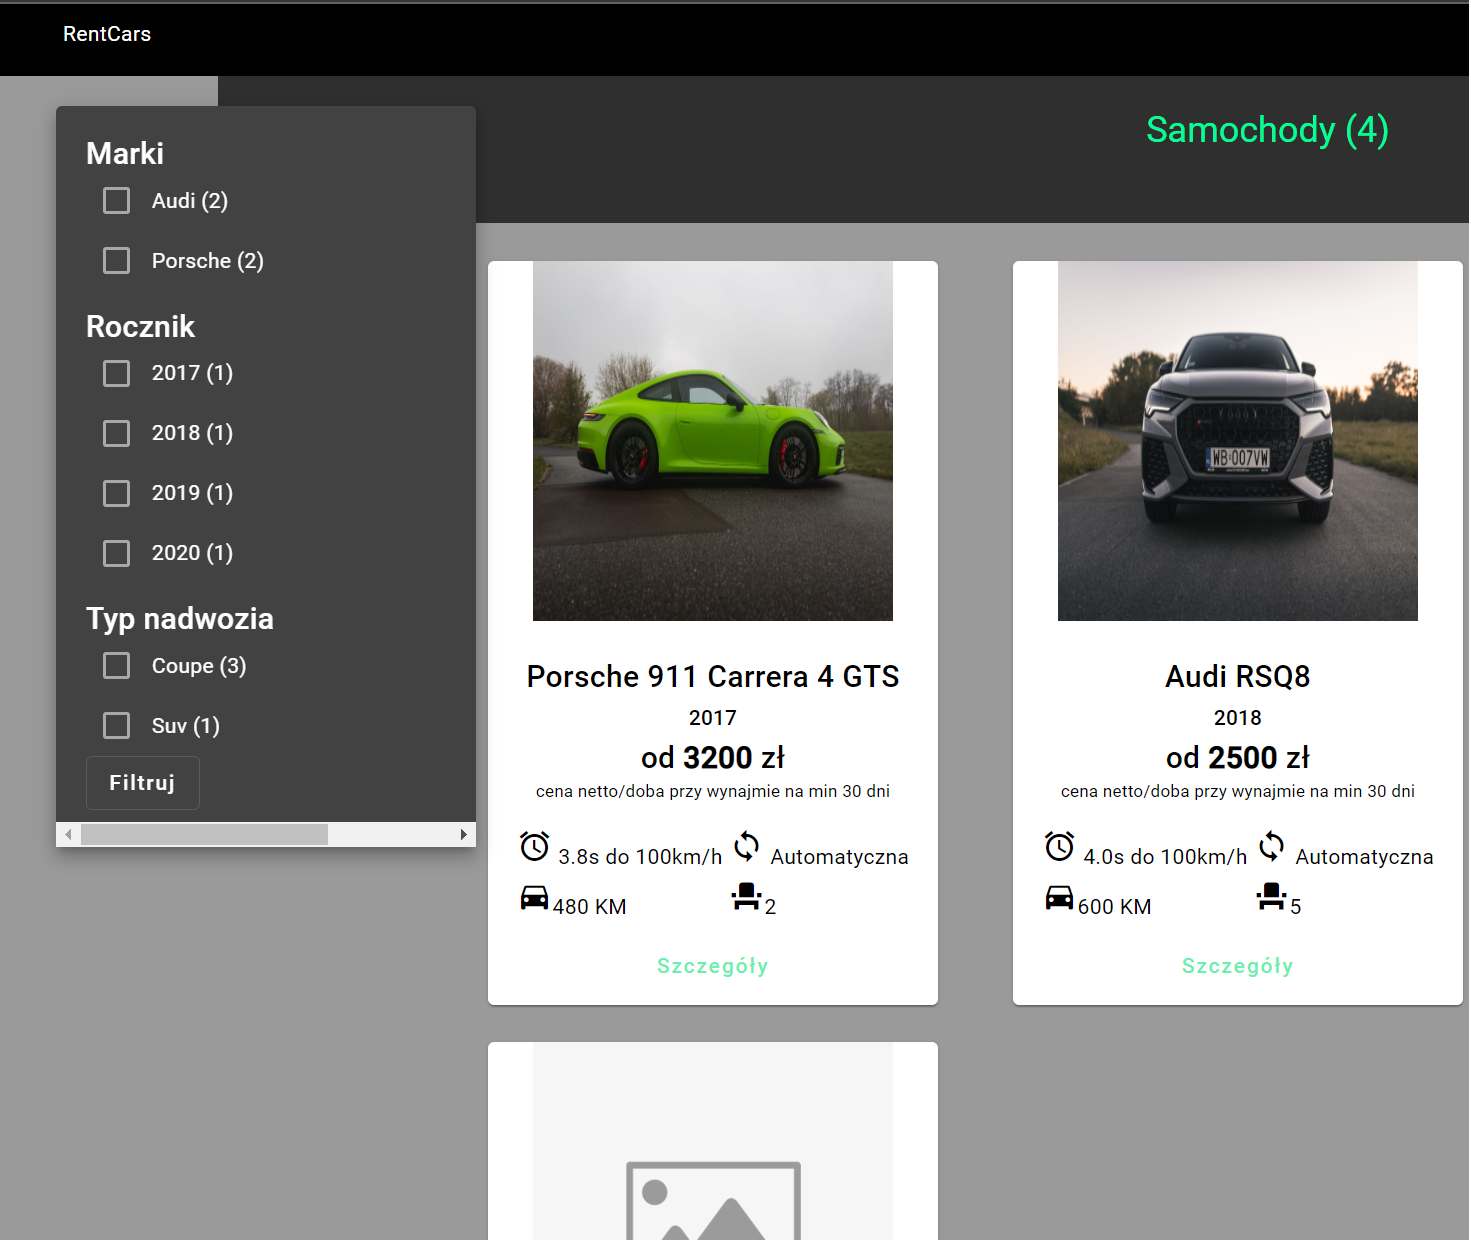
Task: Click the Audi RSQ8 photo
Action: click(x=1238, y=441)
